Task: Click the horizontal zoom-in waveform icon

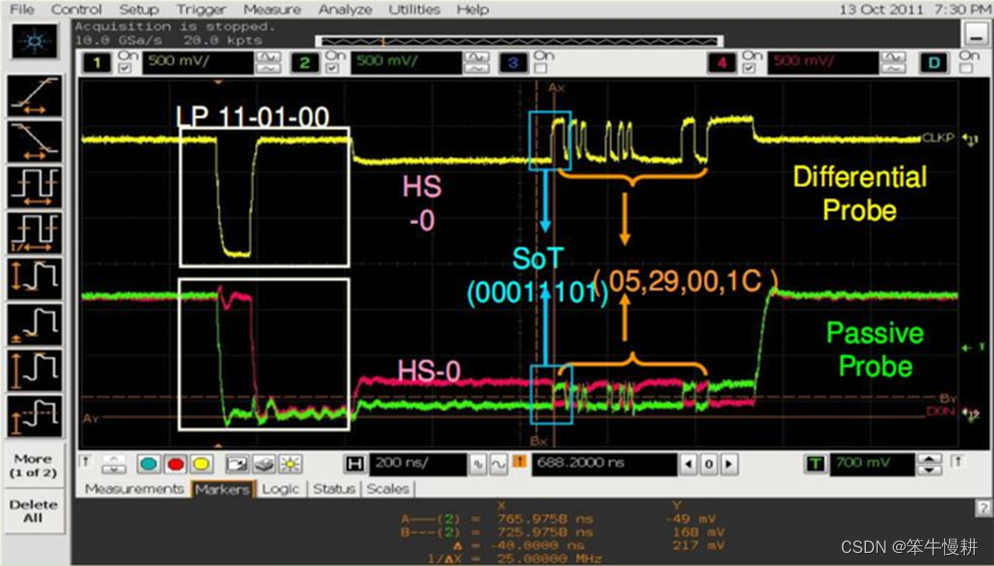Action: (x=477, y=465)
